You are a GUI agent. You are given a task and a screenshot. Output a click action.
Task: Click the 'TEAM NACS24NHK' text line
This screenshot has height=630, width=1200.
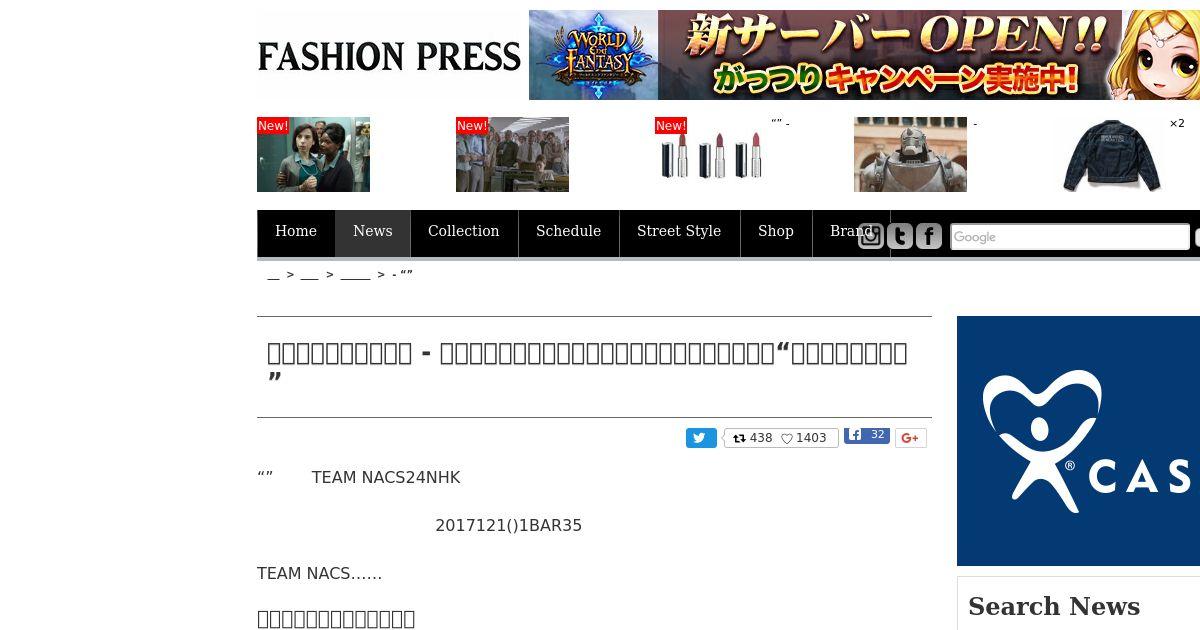click(386, 478)
